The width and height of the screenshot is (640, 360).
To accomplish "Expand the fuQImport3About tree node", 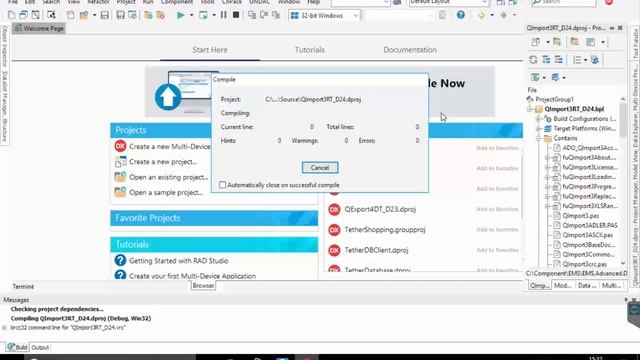I will pyautogui.click(x=547, y=158).
